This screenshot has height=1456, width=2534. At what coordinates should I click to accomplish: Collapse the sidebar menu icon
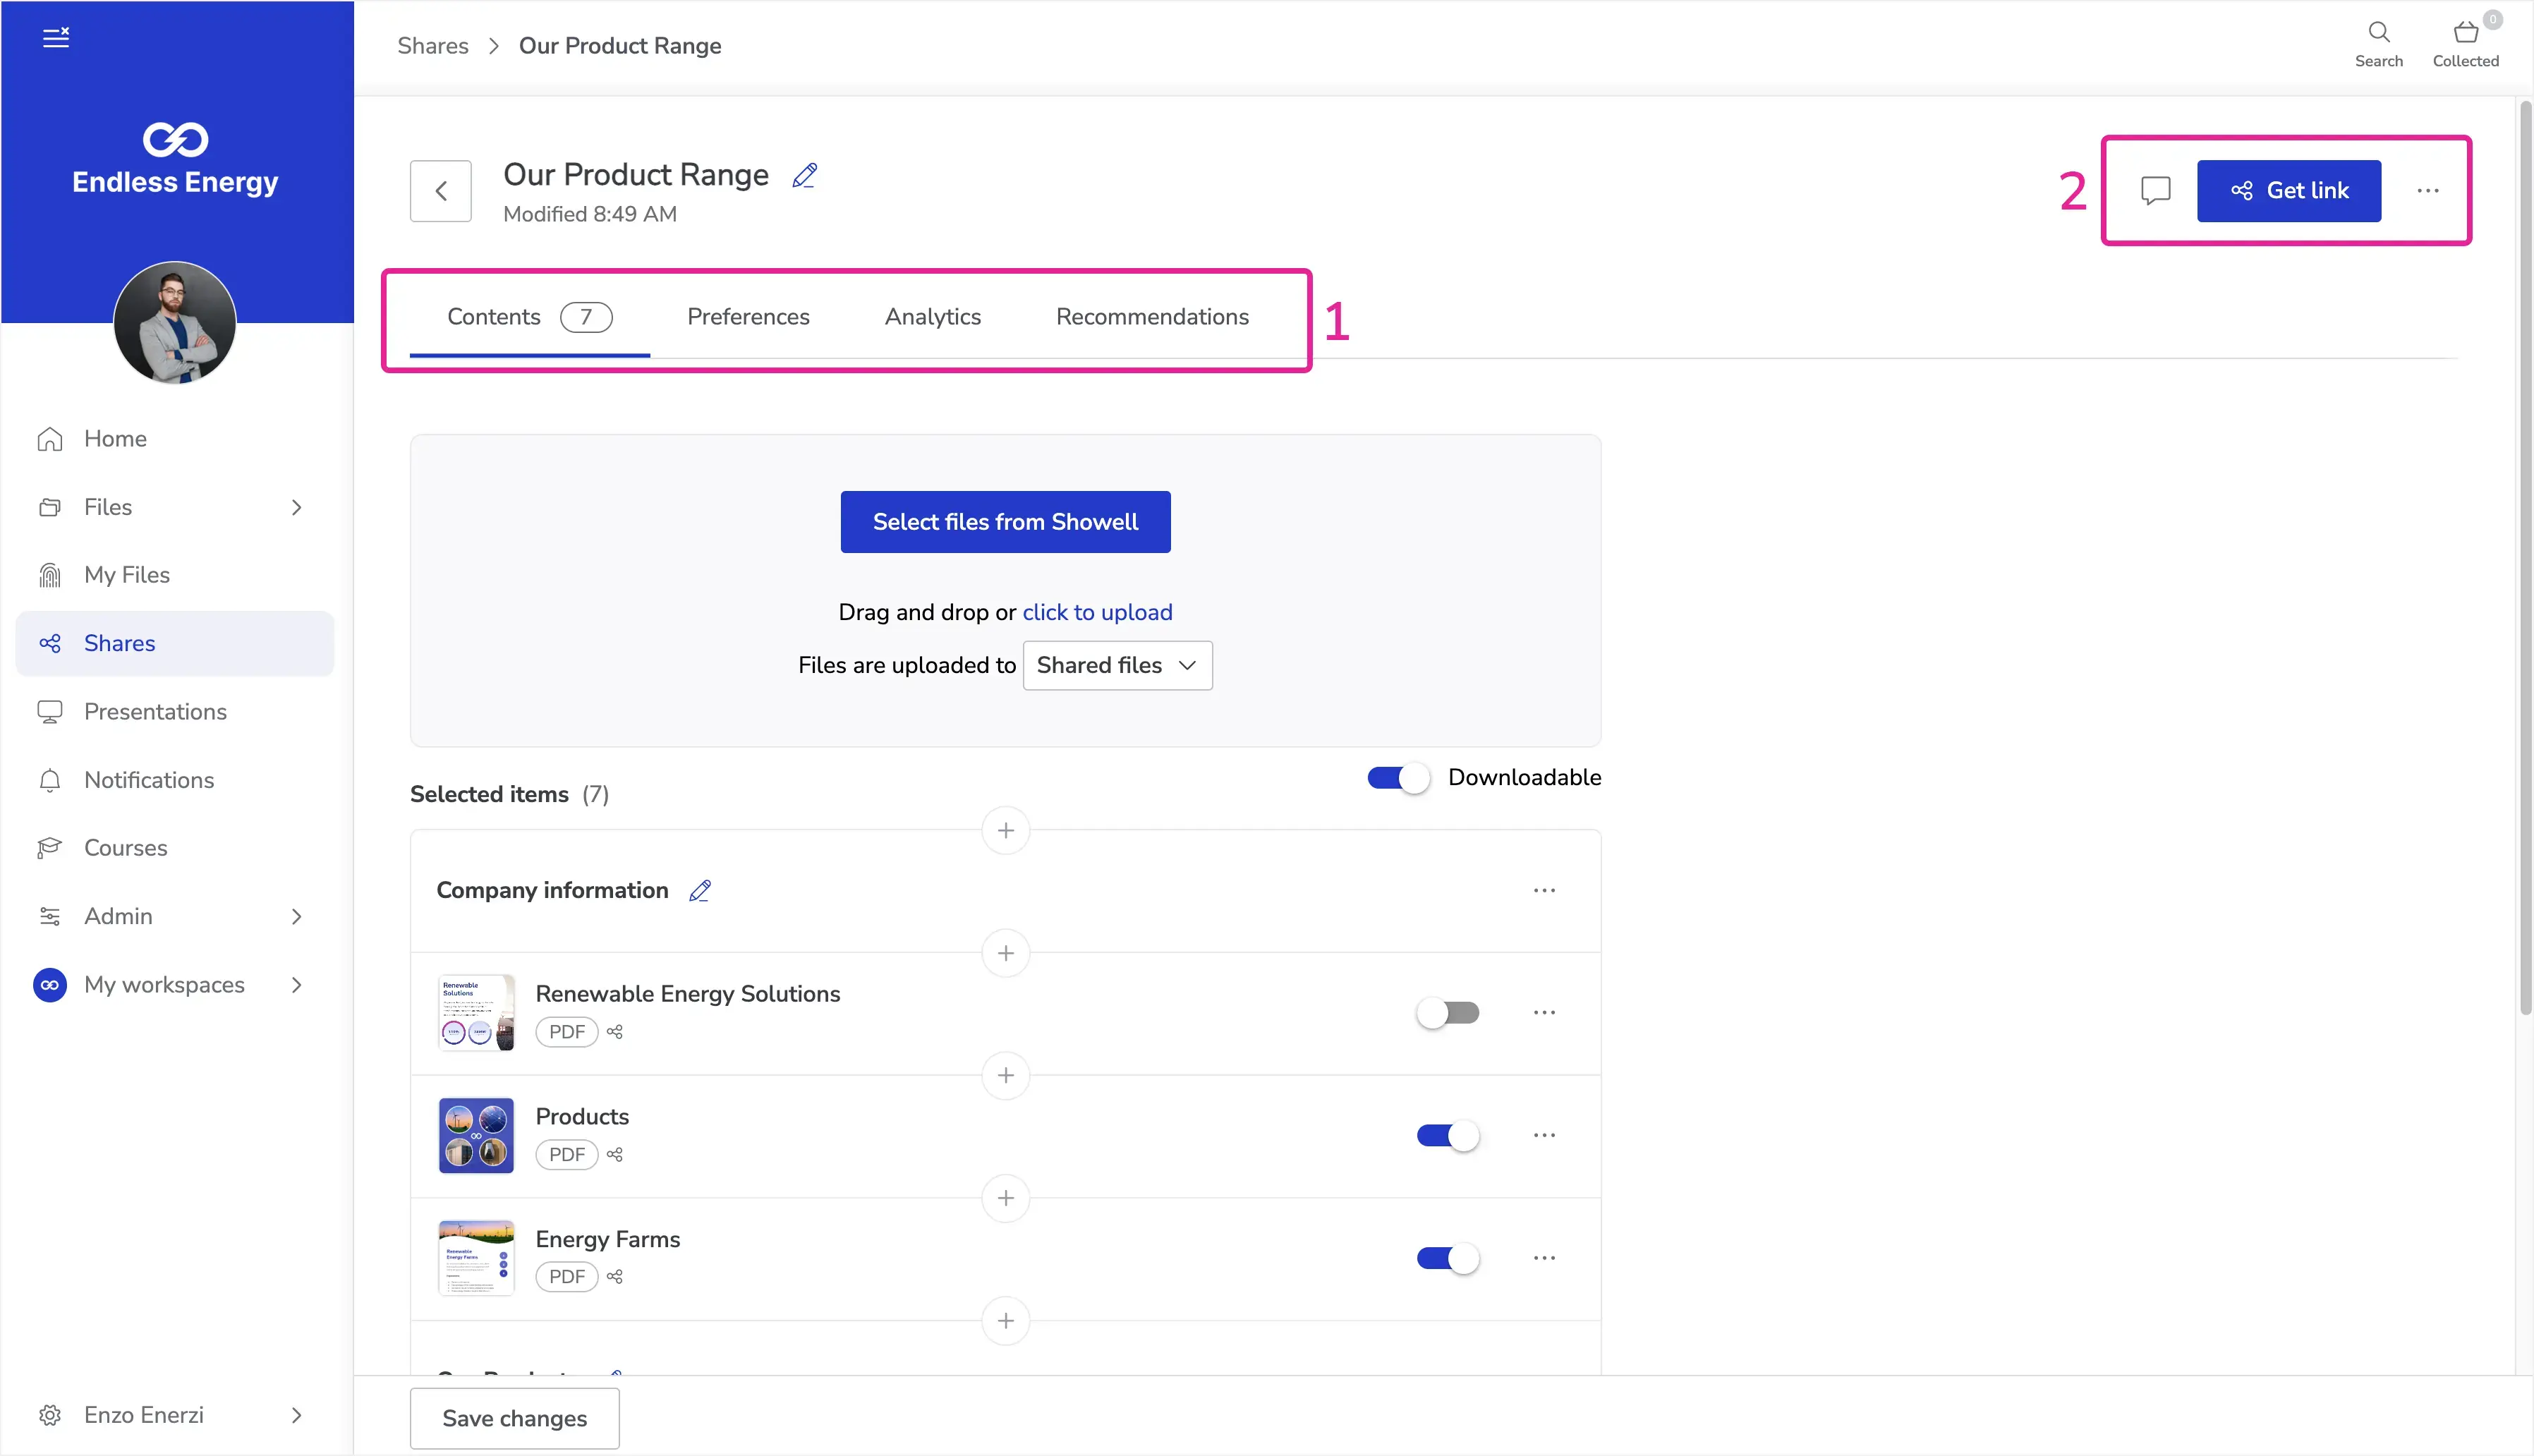(56, 38)
